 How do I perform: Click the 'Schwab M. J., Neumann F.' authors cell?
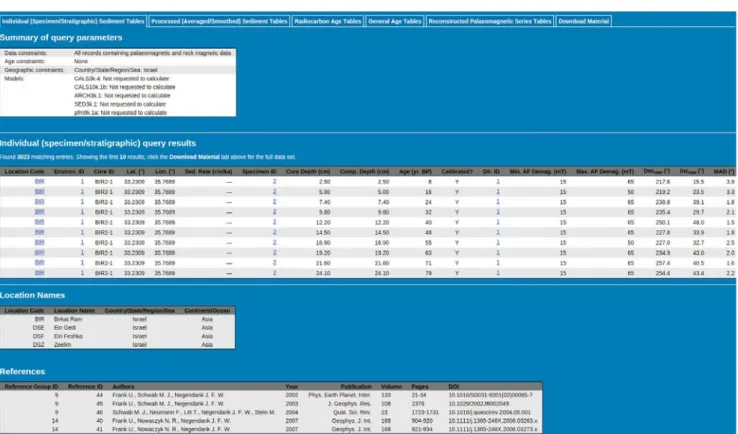tap(193, 412)
